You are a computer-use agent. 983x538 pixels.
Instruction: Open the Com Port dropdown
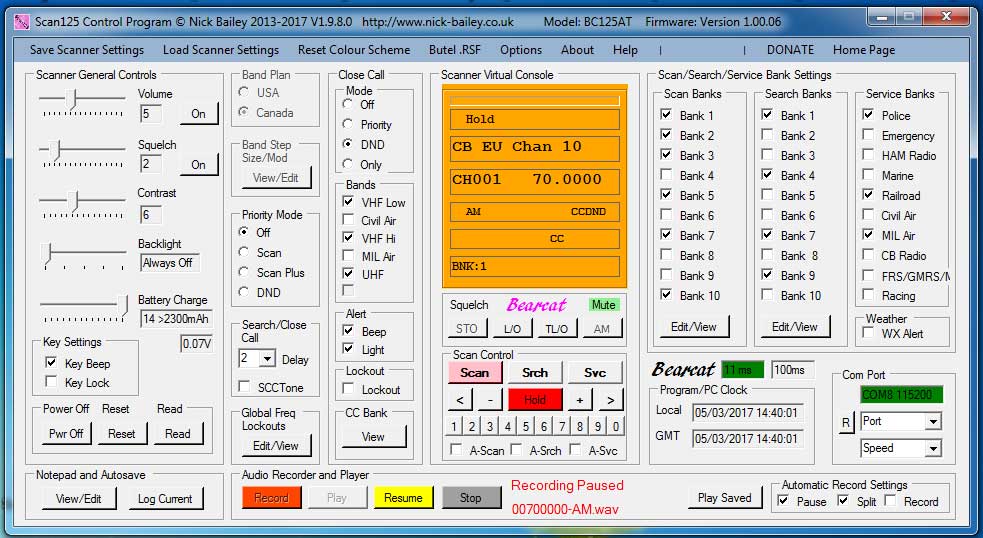coord(933,421)
